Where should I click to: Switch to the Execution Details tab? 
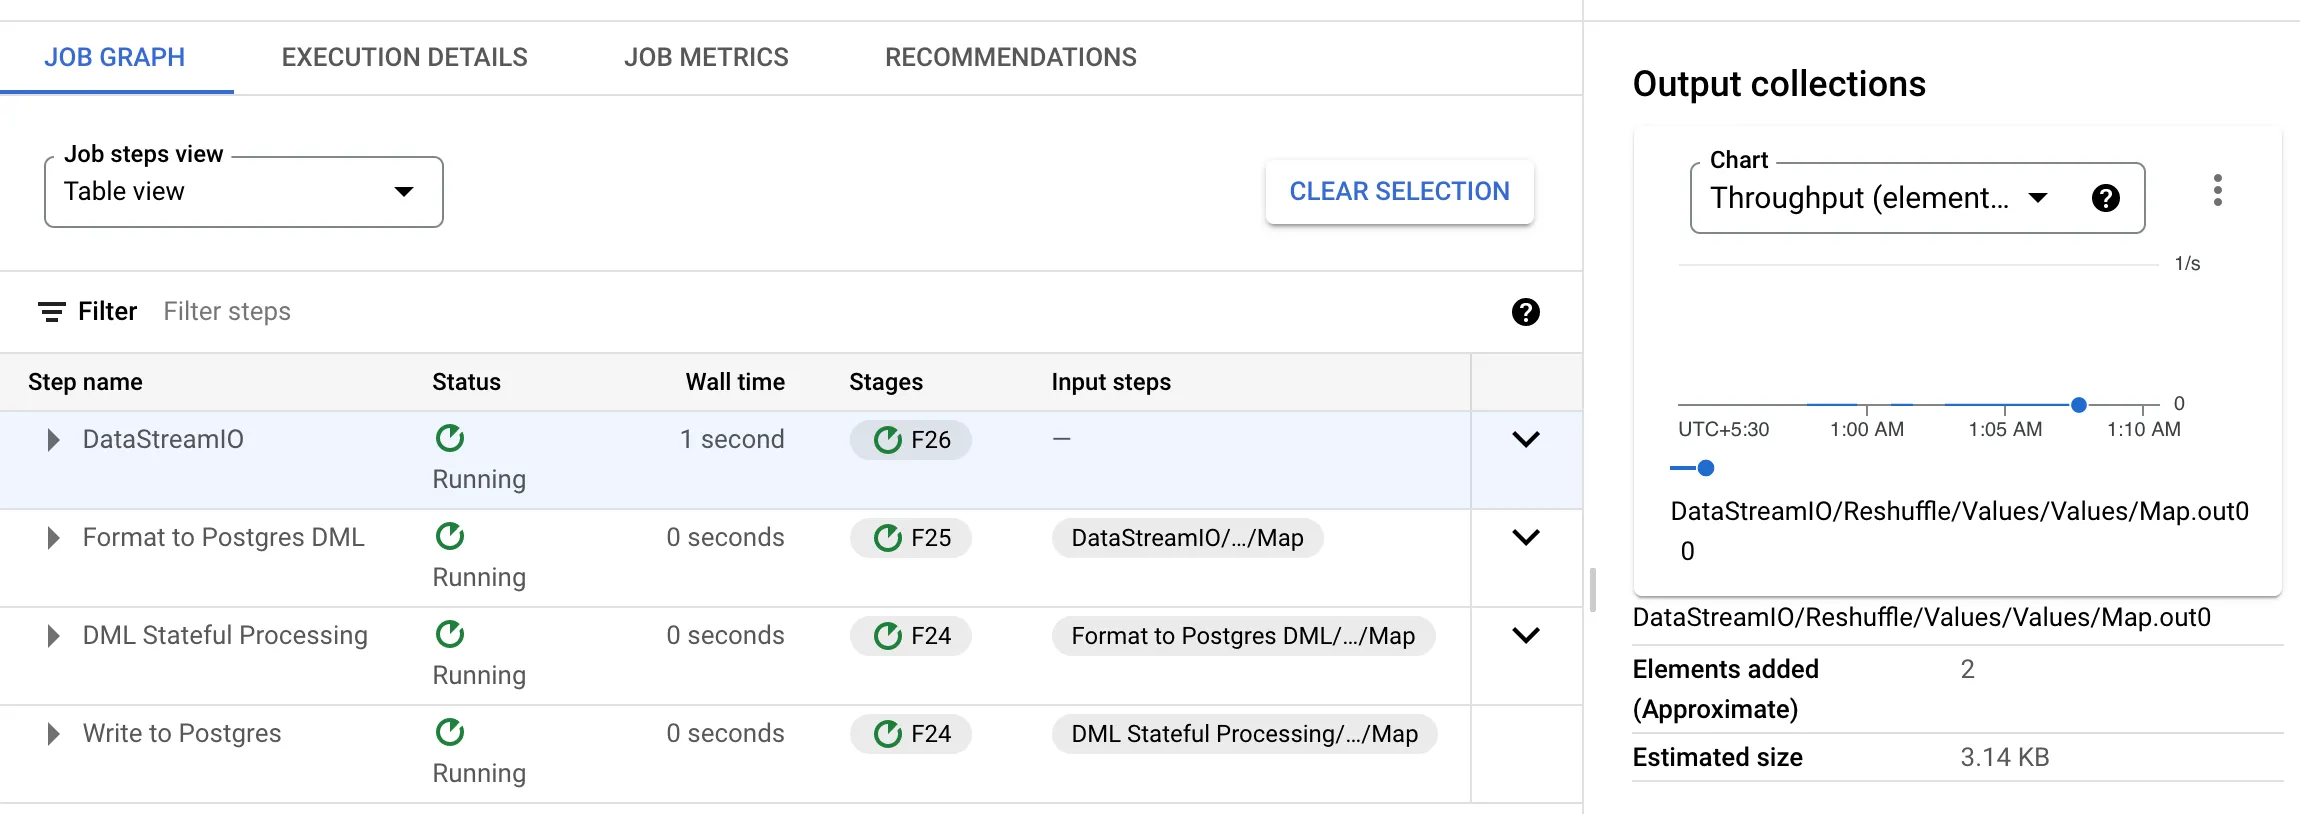point(404,57)
